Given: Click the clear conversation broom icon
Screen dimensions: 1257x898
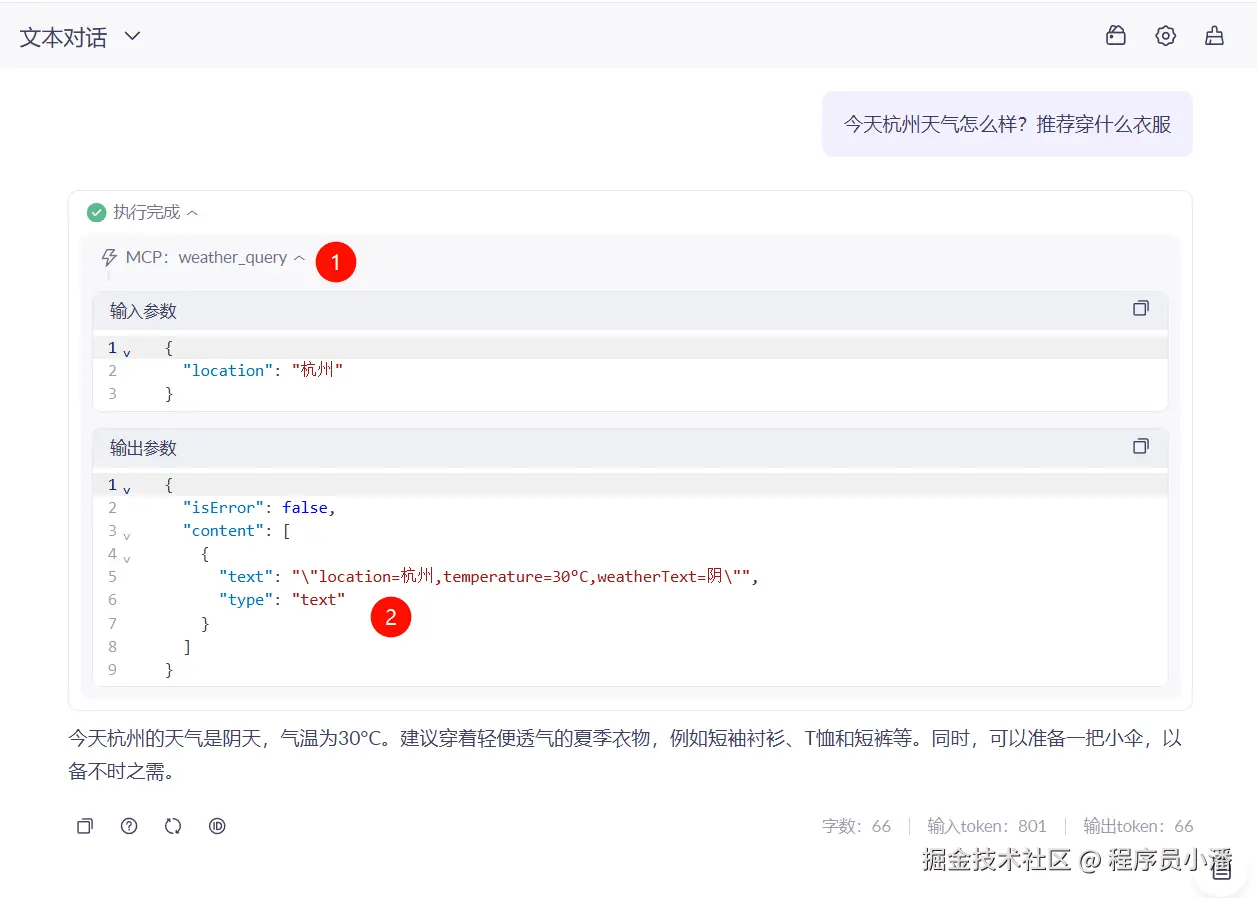Looking at the screenshot, I should [1214, 36].
